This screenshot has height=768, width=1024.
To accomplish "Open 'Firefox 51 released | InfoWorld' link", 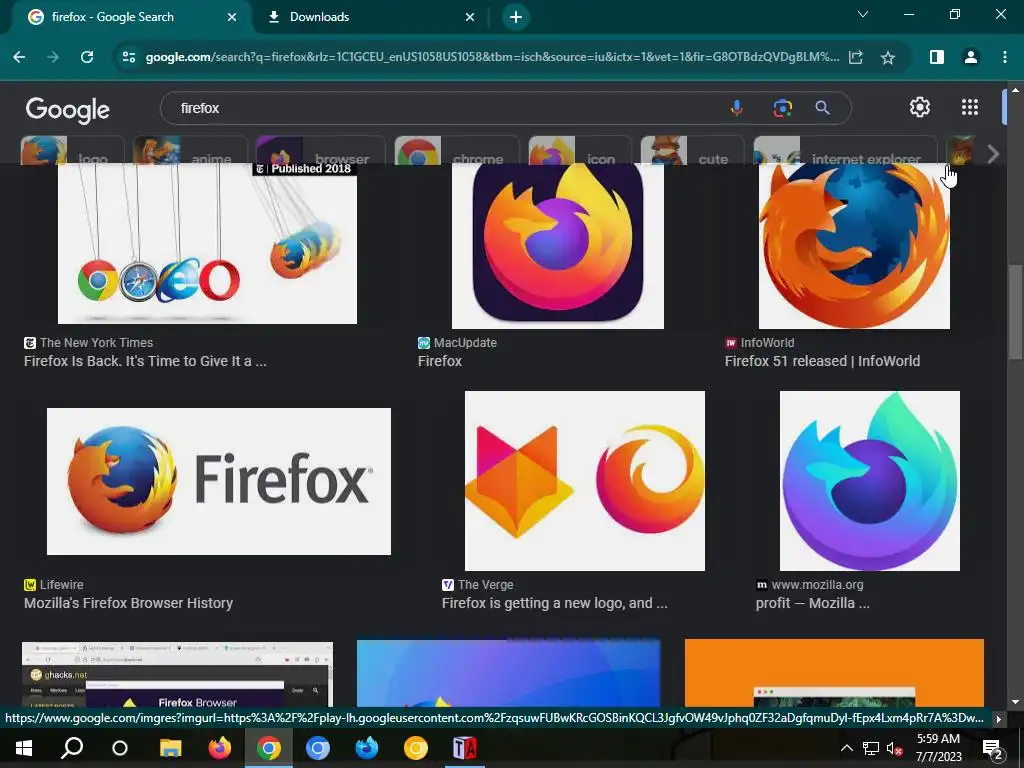I will click(822, 361).
